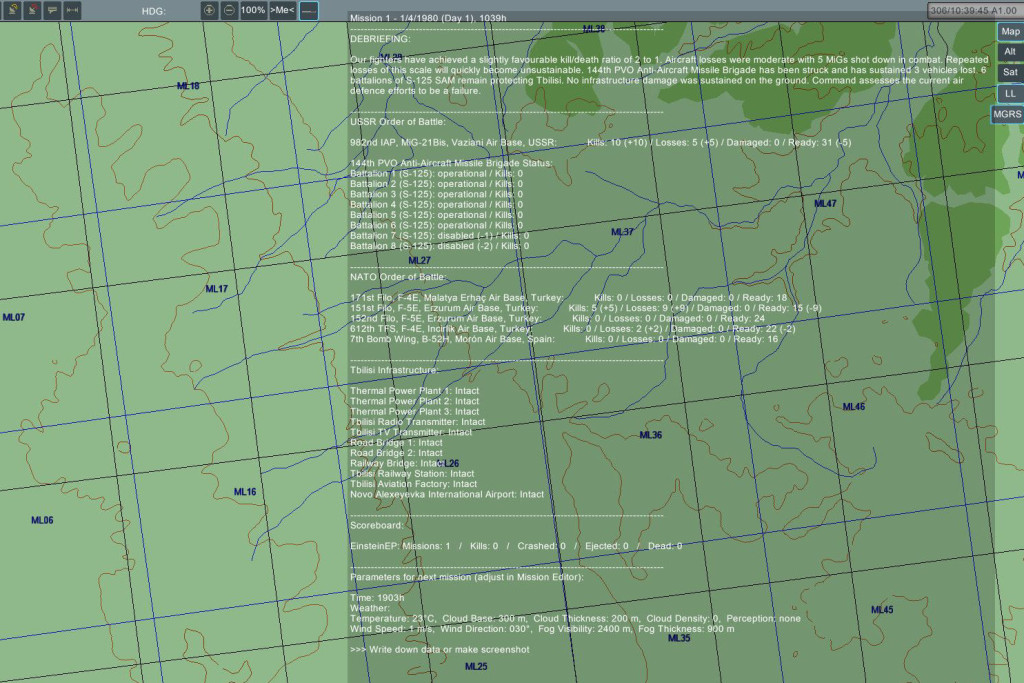Viewport: 1024px width, 683px height.
Task: Click the 'Tbilisi Infrastructure:' heading
Action: [394, 370]
